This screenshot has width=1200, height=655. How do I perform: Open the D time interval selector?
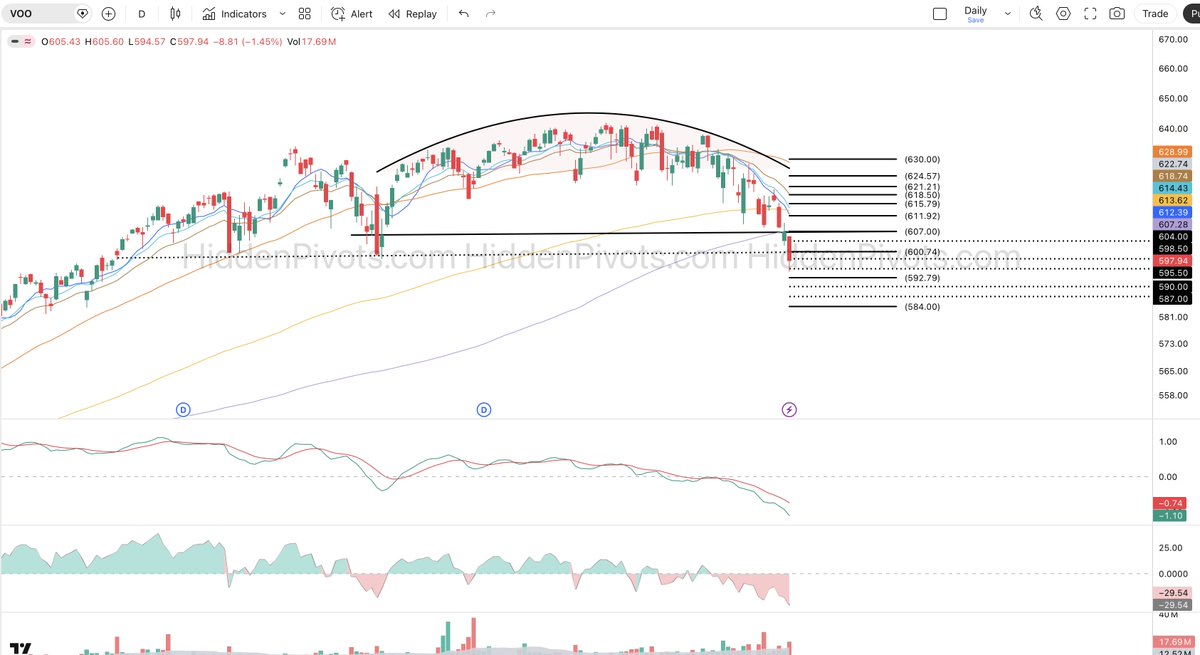pyautogui.click(x=142, y=14)
